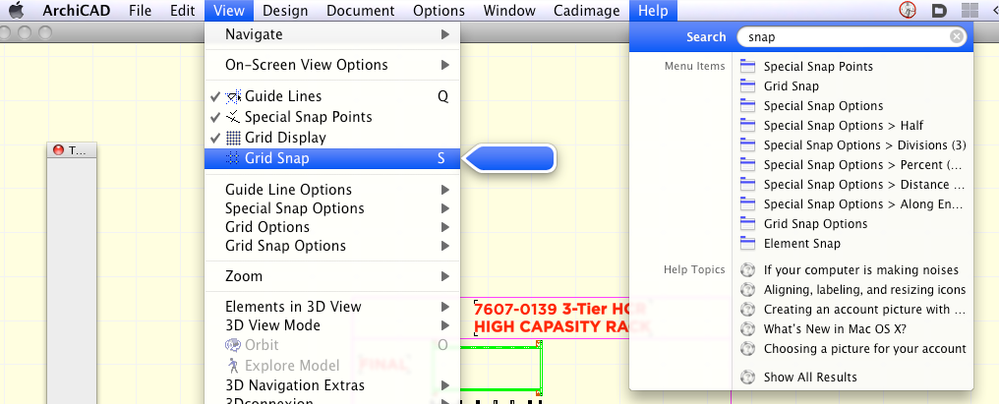
Task: Open the Cadimage menu
Action: point(587,11)
